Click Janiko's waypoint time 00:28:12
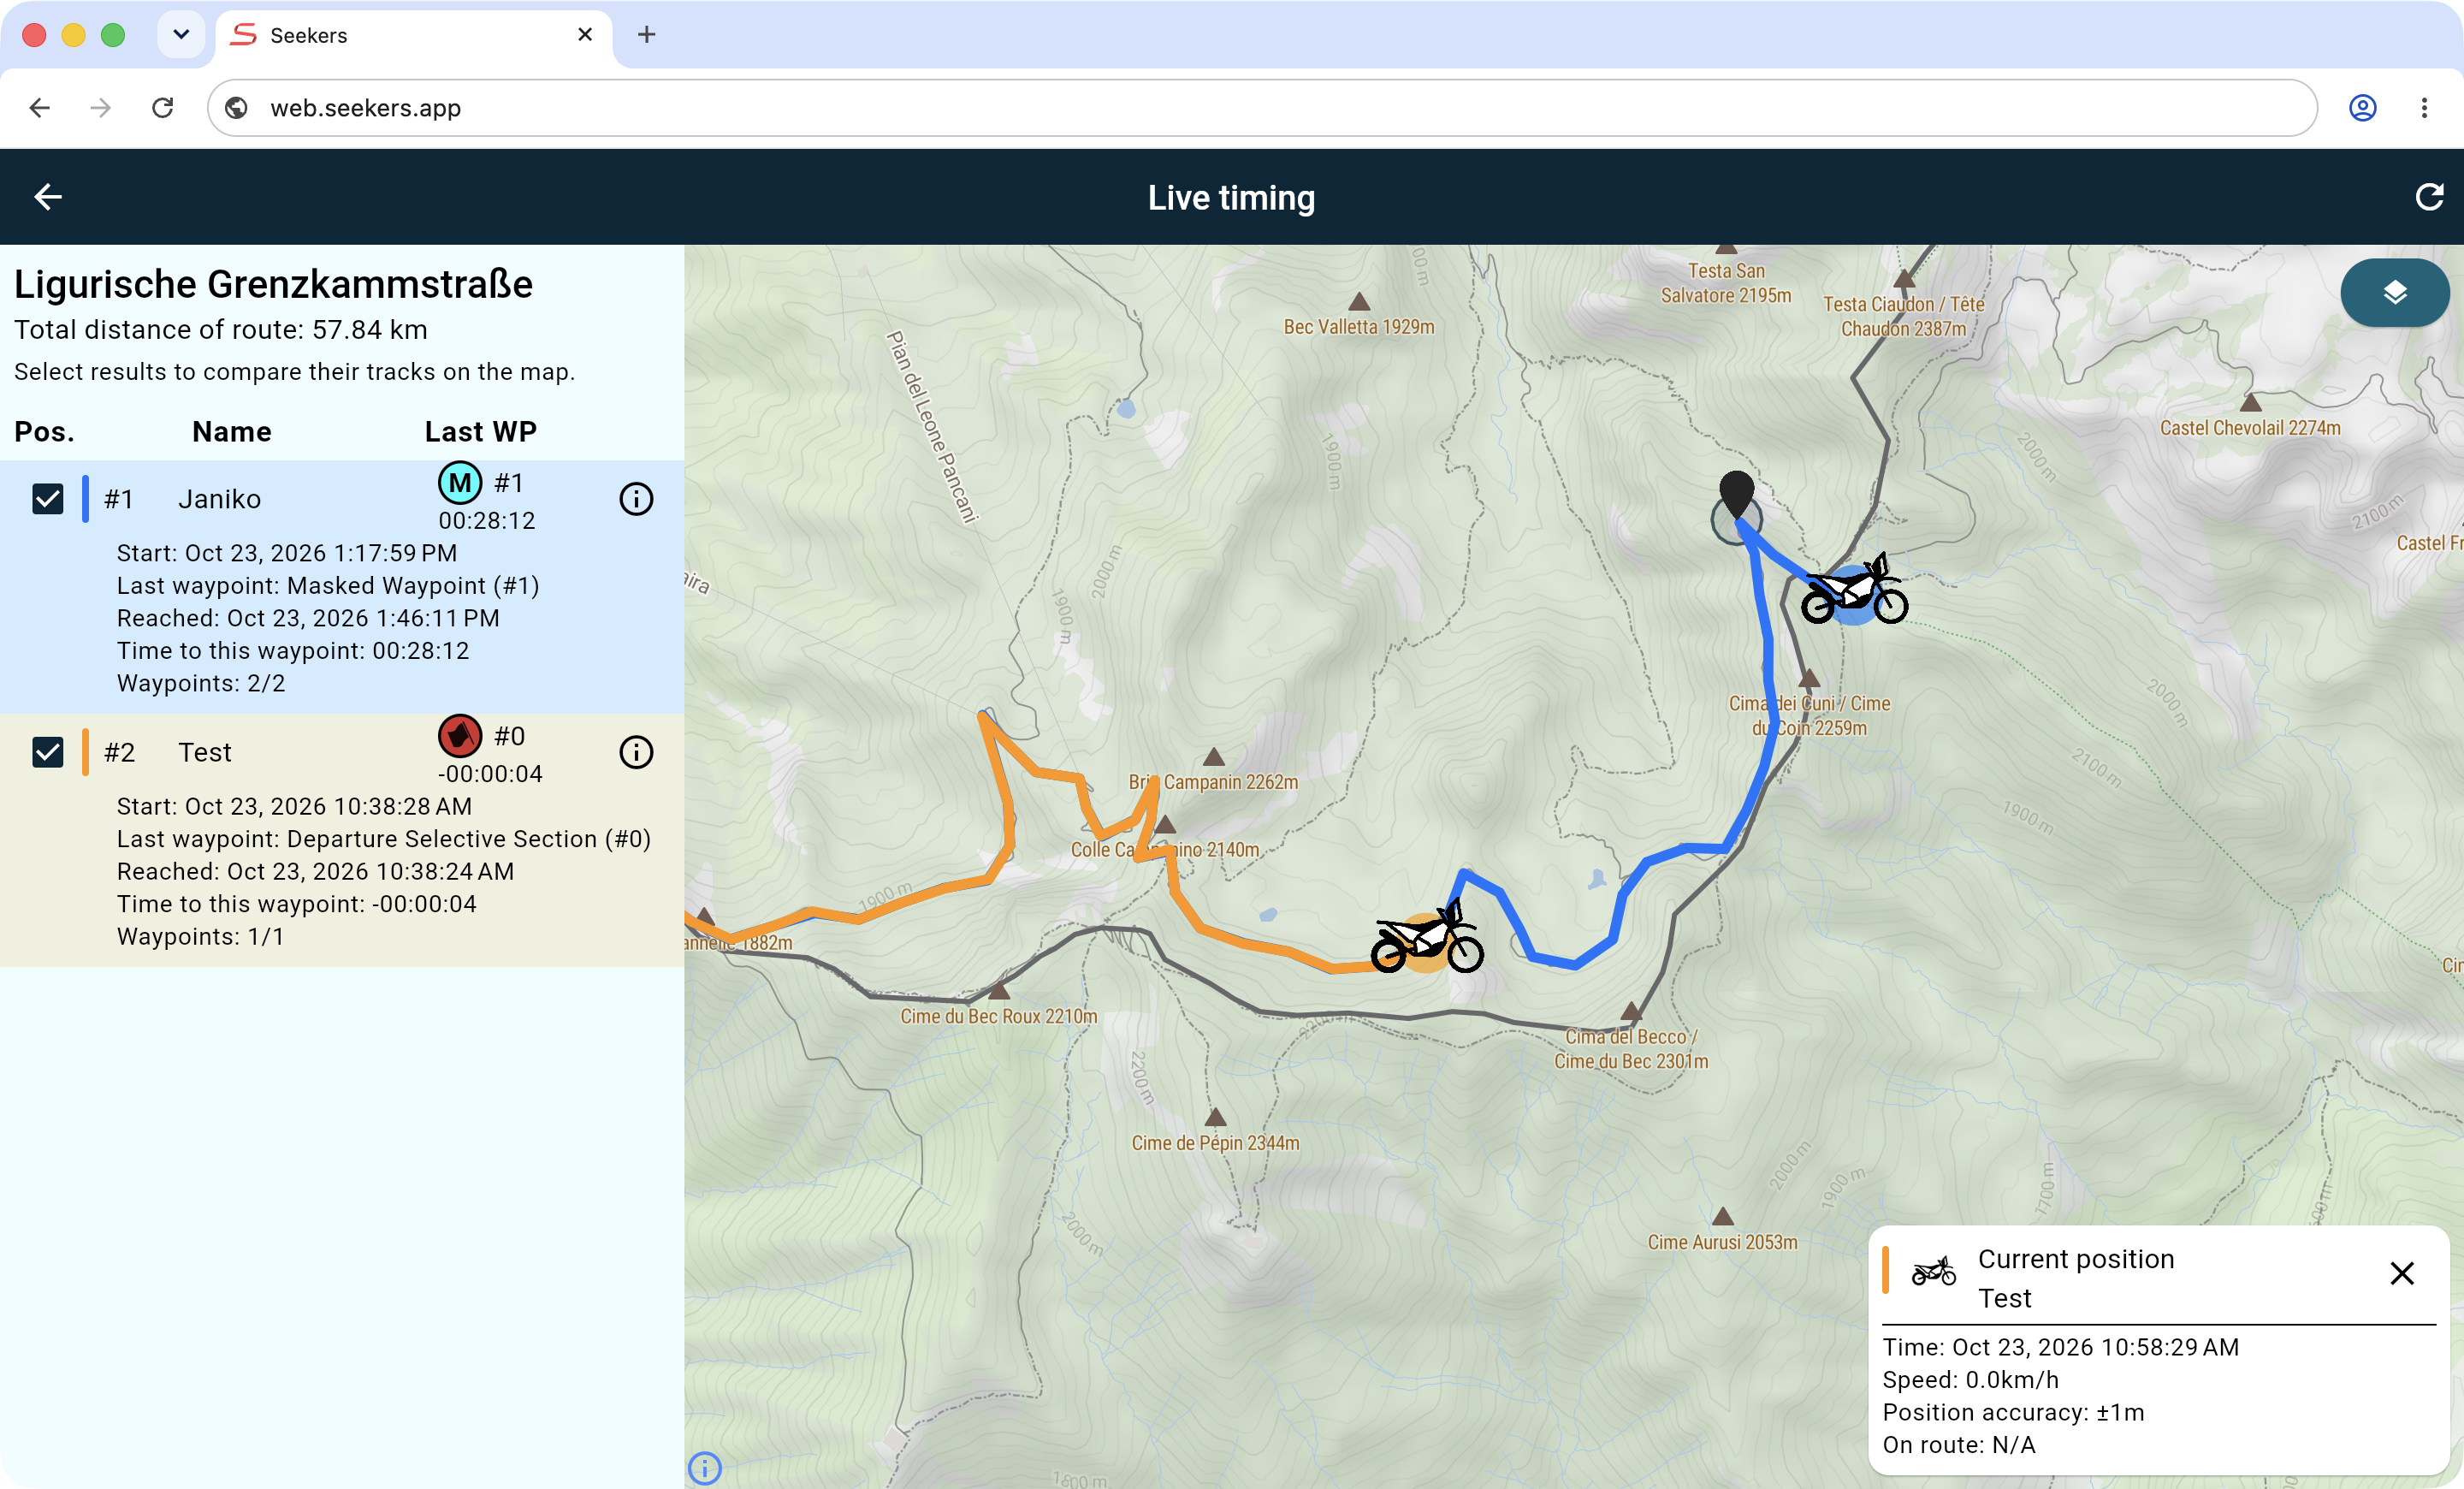 coord(487,521)
